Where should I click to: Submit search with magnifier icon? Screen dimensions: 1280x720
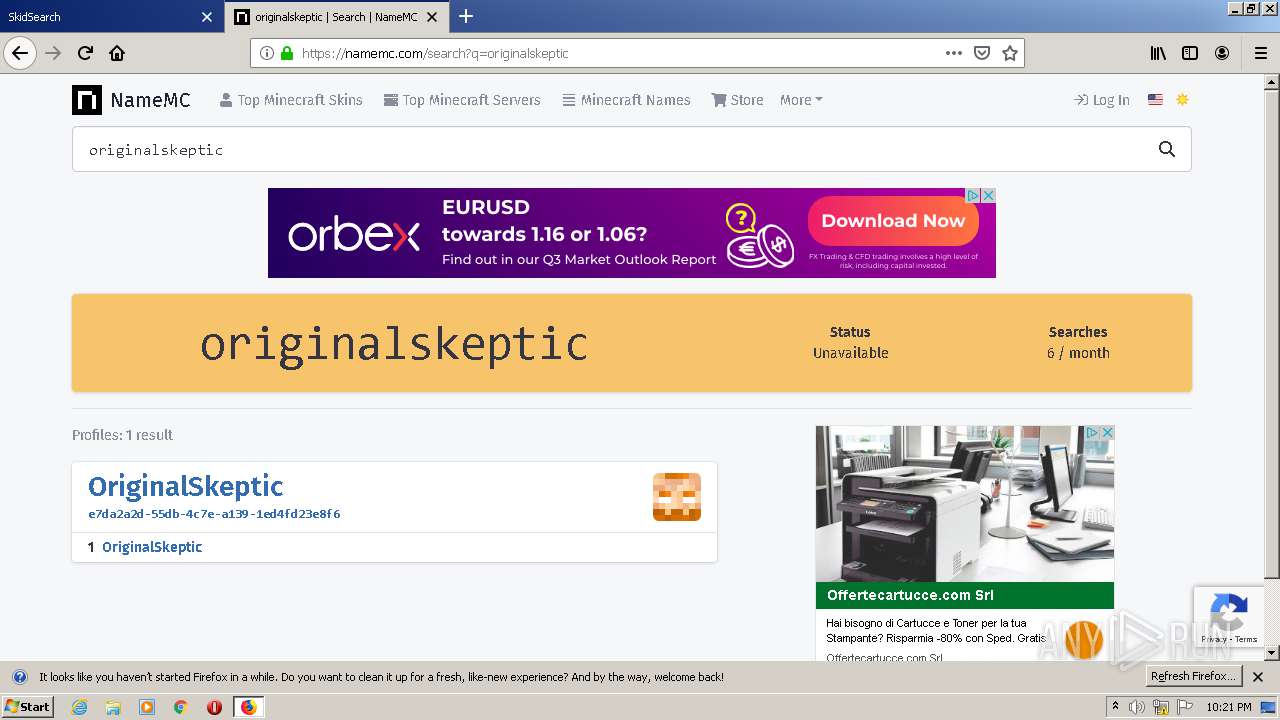coord(1166,149)
